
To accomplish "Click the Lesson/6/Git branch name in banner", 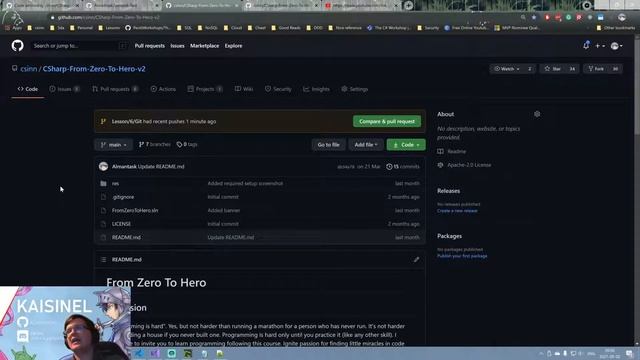I will pos(127,122).
